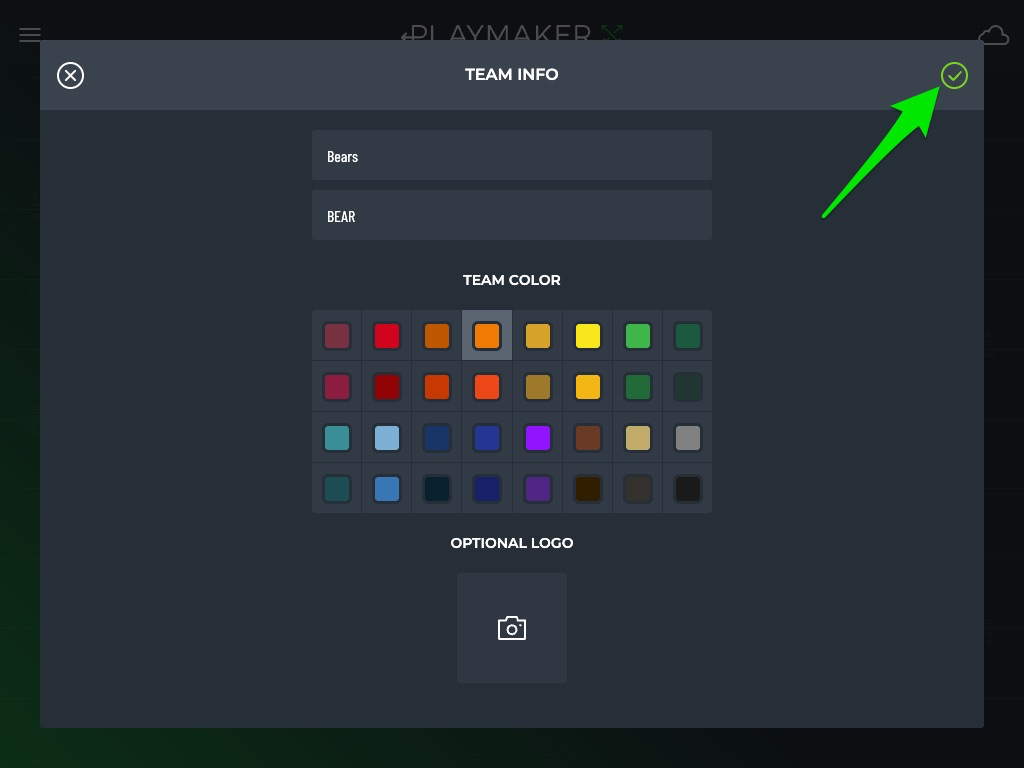
Task: Pick the medium blue swatch in the bottom row
Action: (387, 488)
